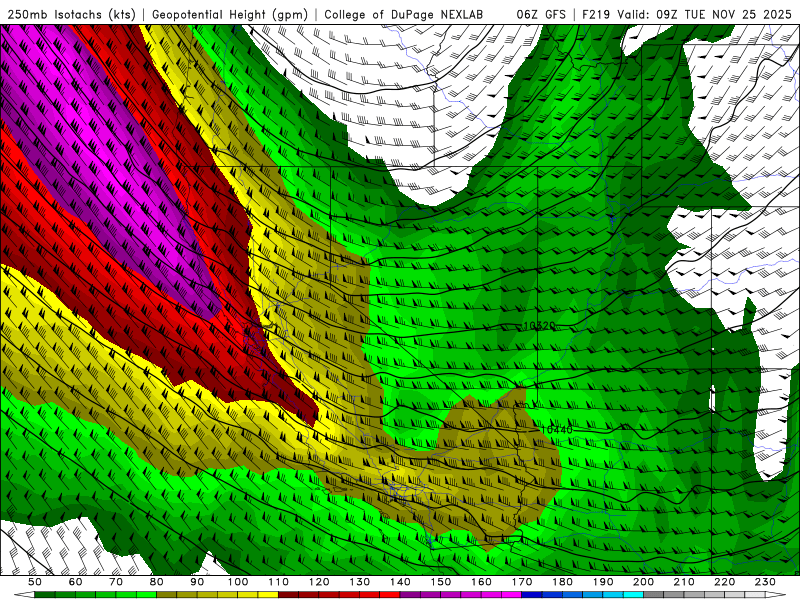Screen dimensions: 800x600
Task: Click the 10440 height contour label
Action: point(557,430)
